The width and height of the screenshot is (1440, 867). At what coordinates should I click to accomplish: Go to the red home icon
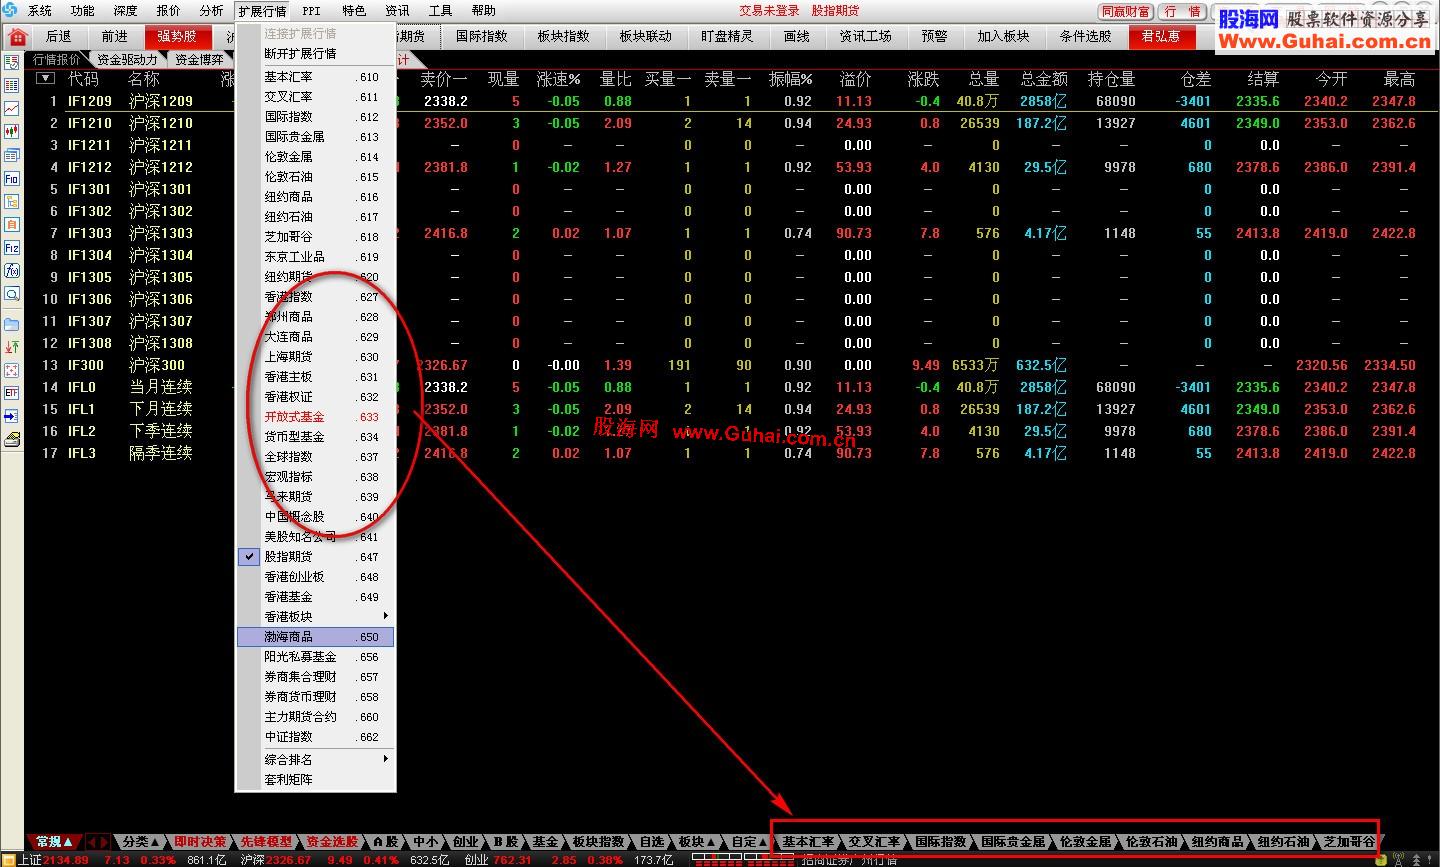(x=17, y=37)
